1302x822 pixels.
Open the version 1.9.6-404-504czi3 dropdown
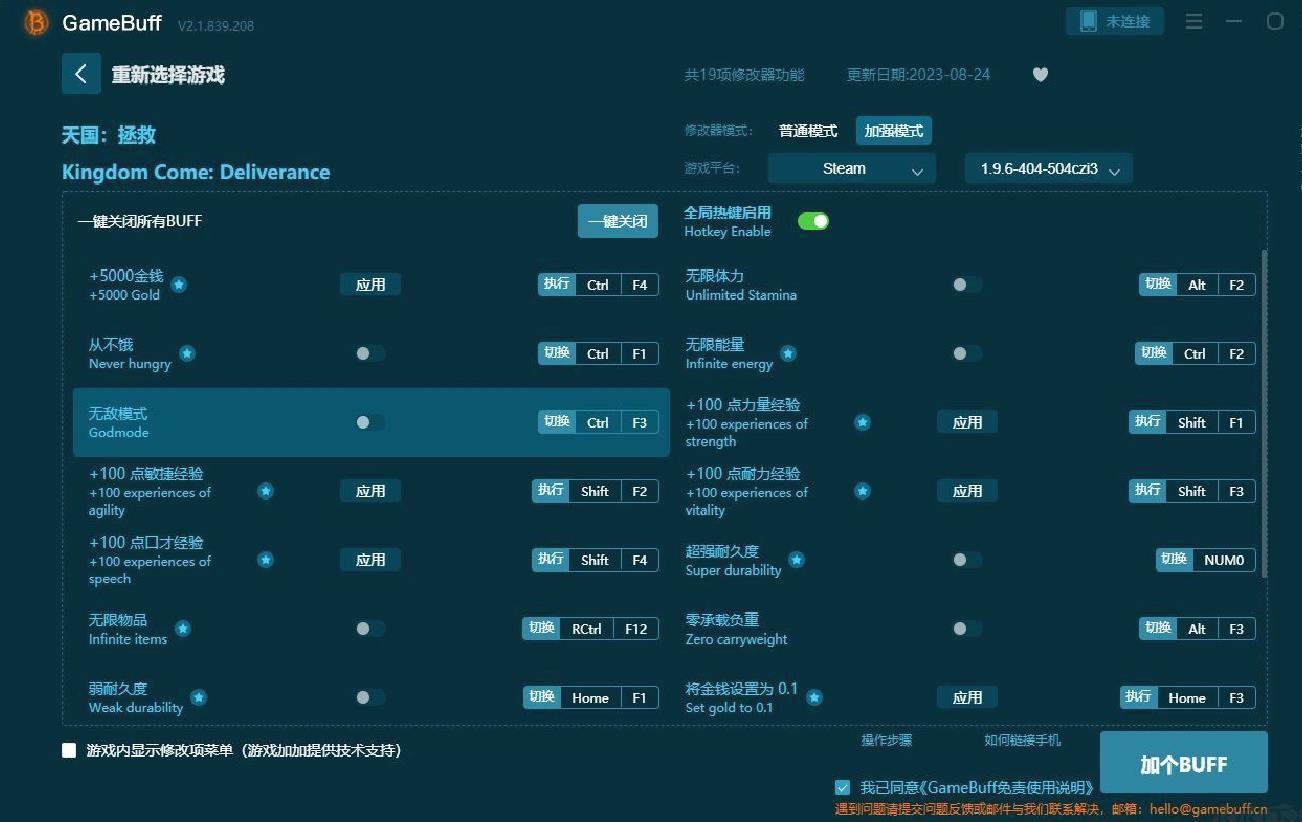[1048, 169]
